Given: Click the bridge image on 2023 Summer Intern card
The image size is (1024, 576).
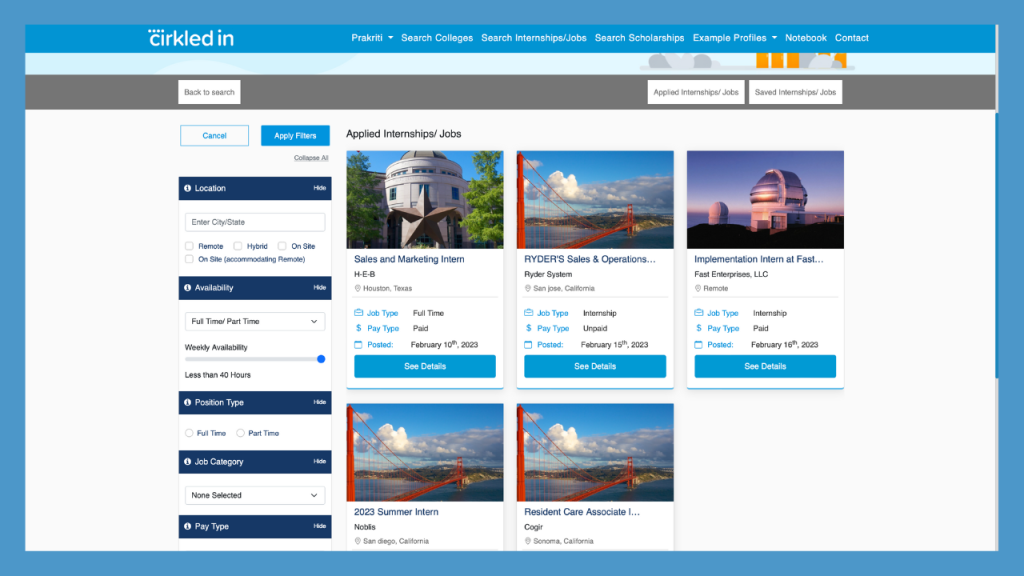Looking at the screenshot, I should pyautogui.click(x=425, y=453).
